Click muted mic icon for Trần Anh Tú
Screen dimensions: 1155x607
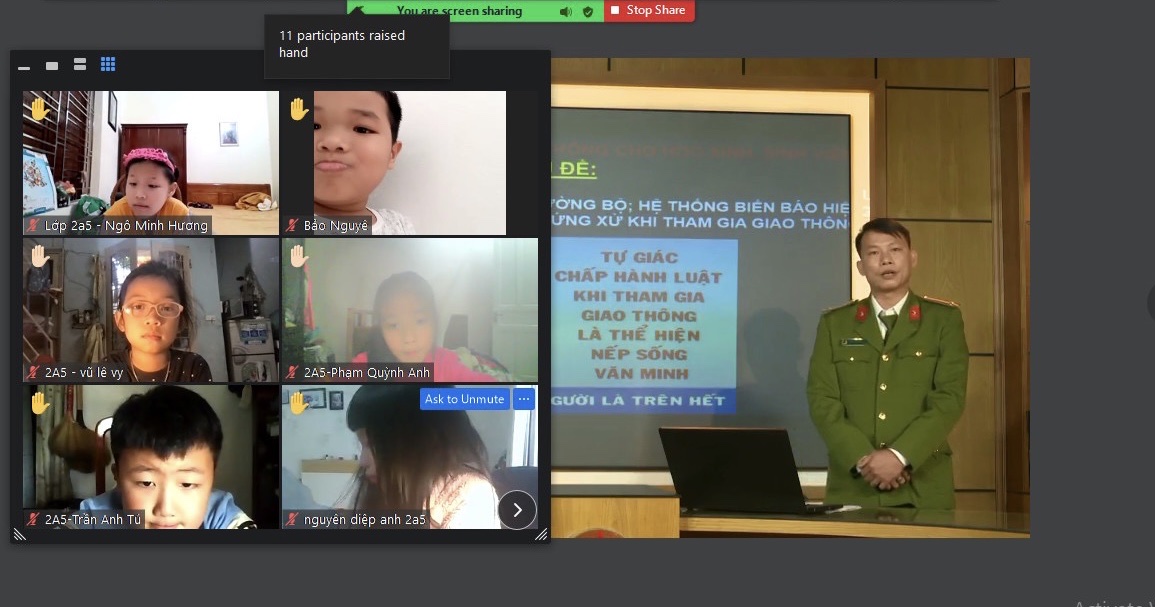[33, 520]
